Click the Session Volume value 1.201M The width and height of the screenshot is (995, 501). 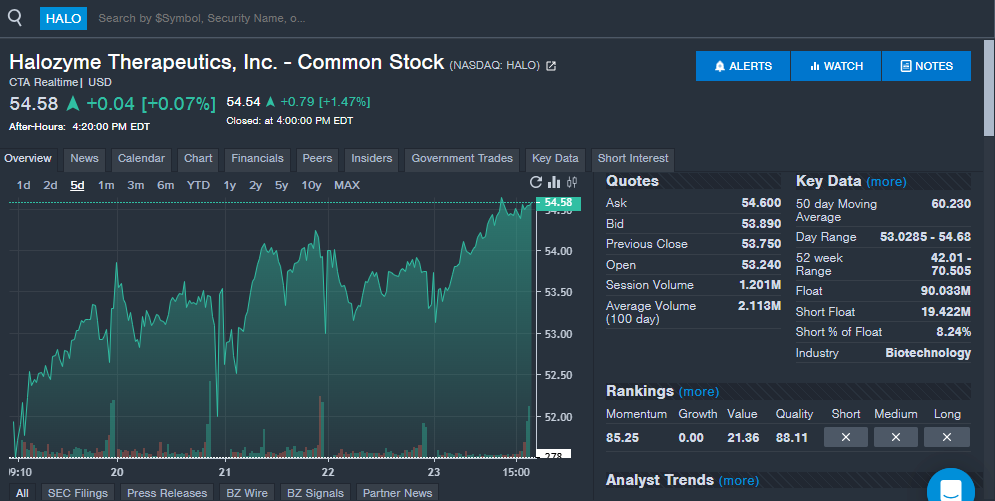760,285
